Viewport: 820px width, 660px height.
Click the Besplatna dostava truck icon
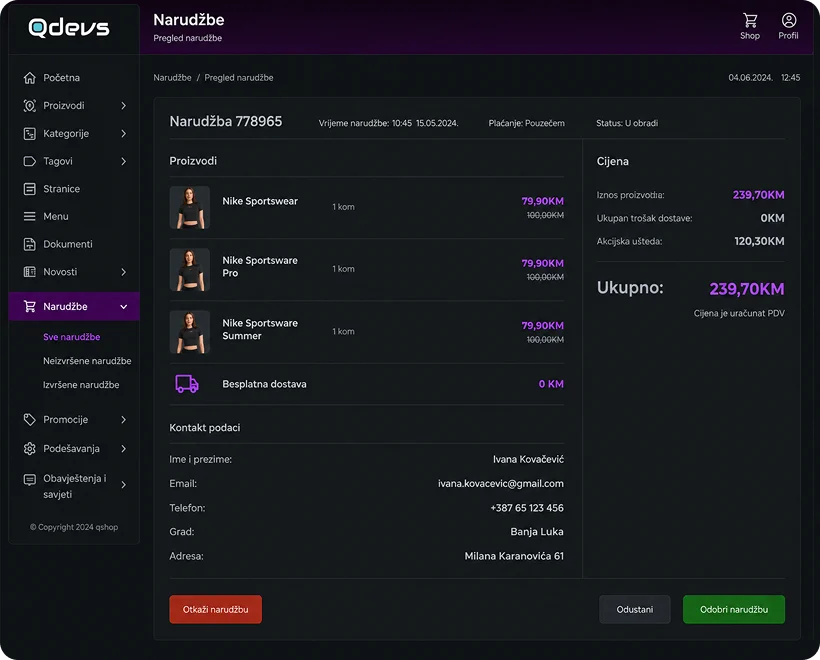tap(187, 384)
